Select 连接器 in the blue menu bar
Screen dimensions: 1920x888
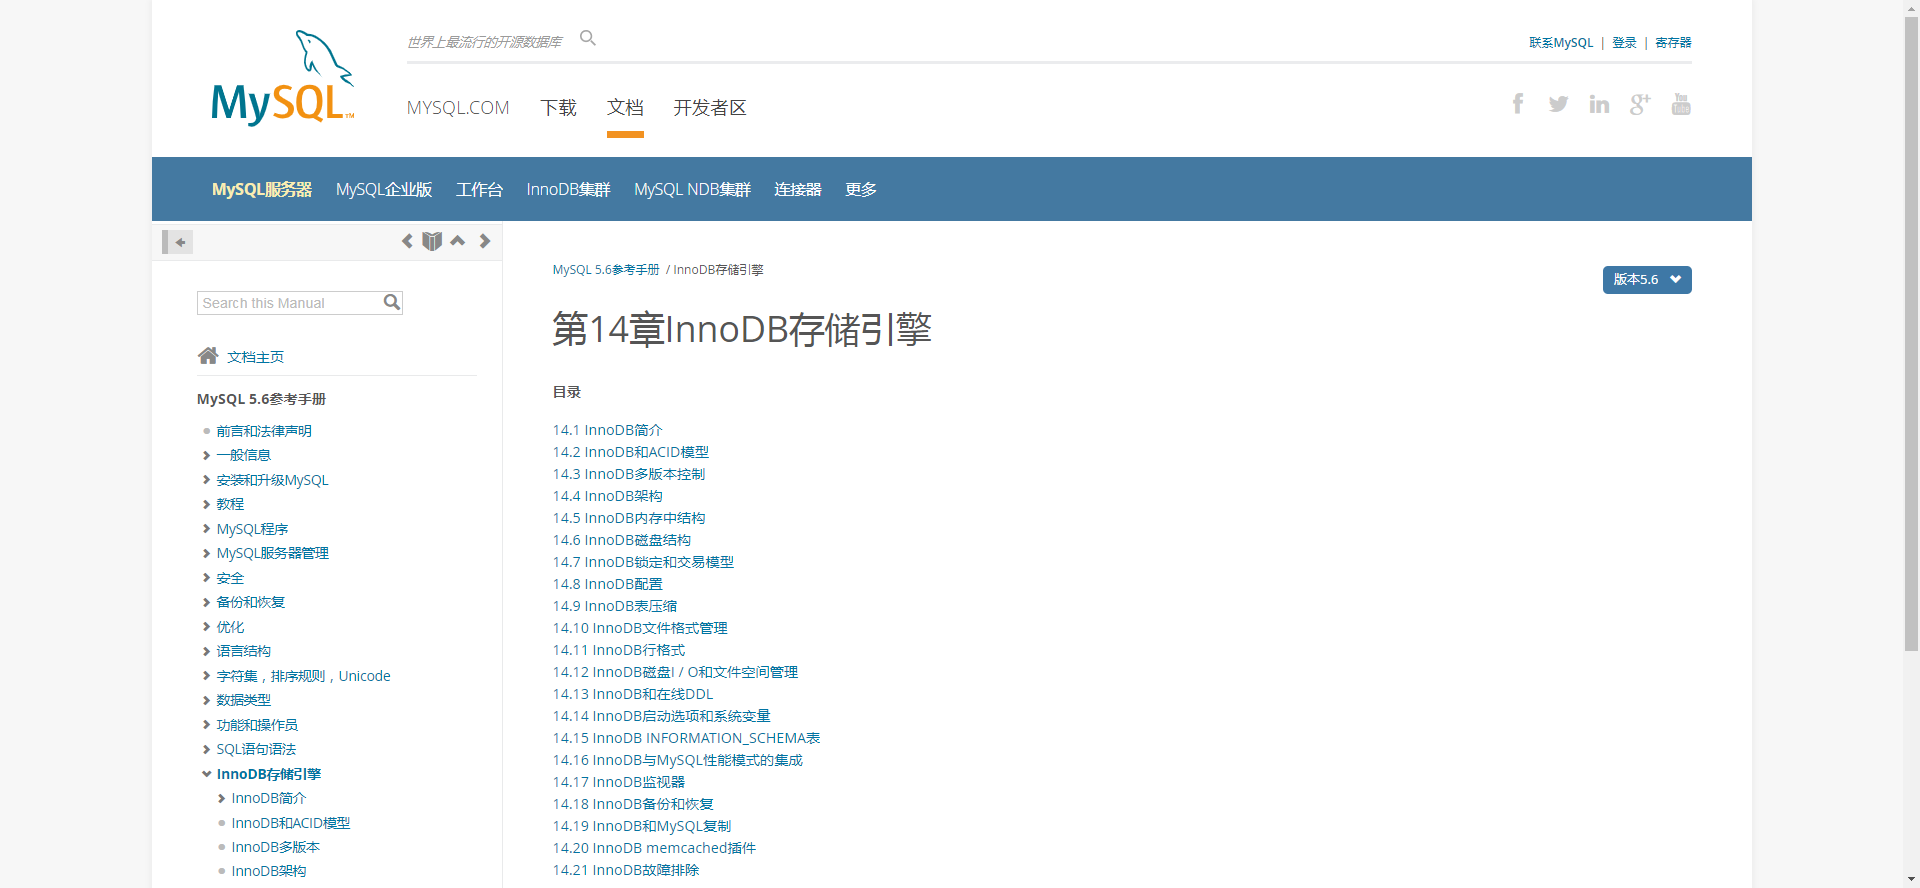[798, 189]
